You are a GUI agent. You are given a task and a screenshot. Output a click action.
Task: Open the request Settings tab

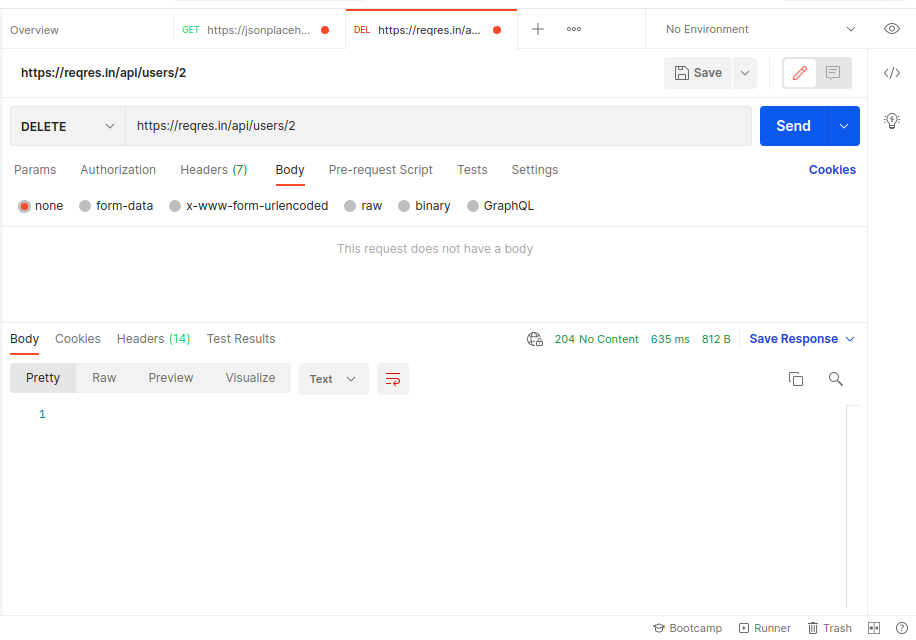point(535,170)
